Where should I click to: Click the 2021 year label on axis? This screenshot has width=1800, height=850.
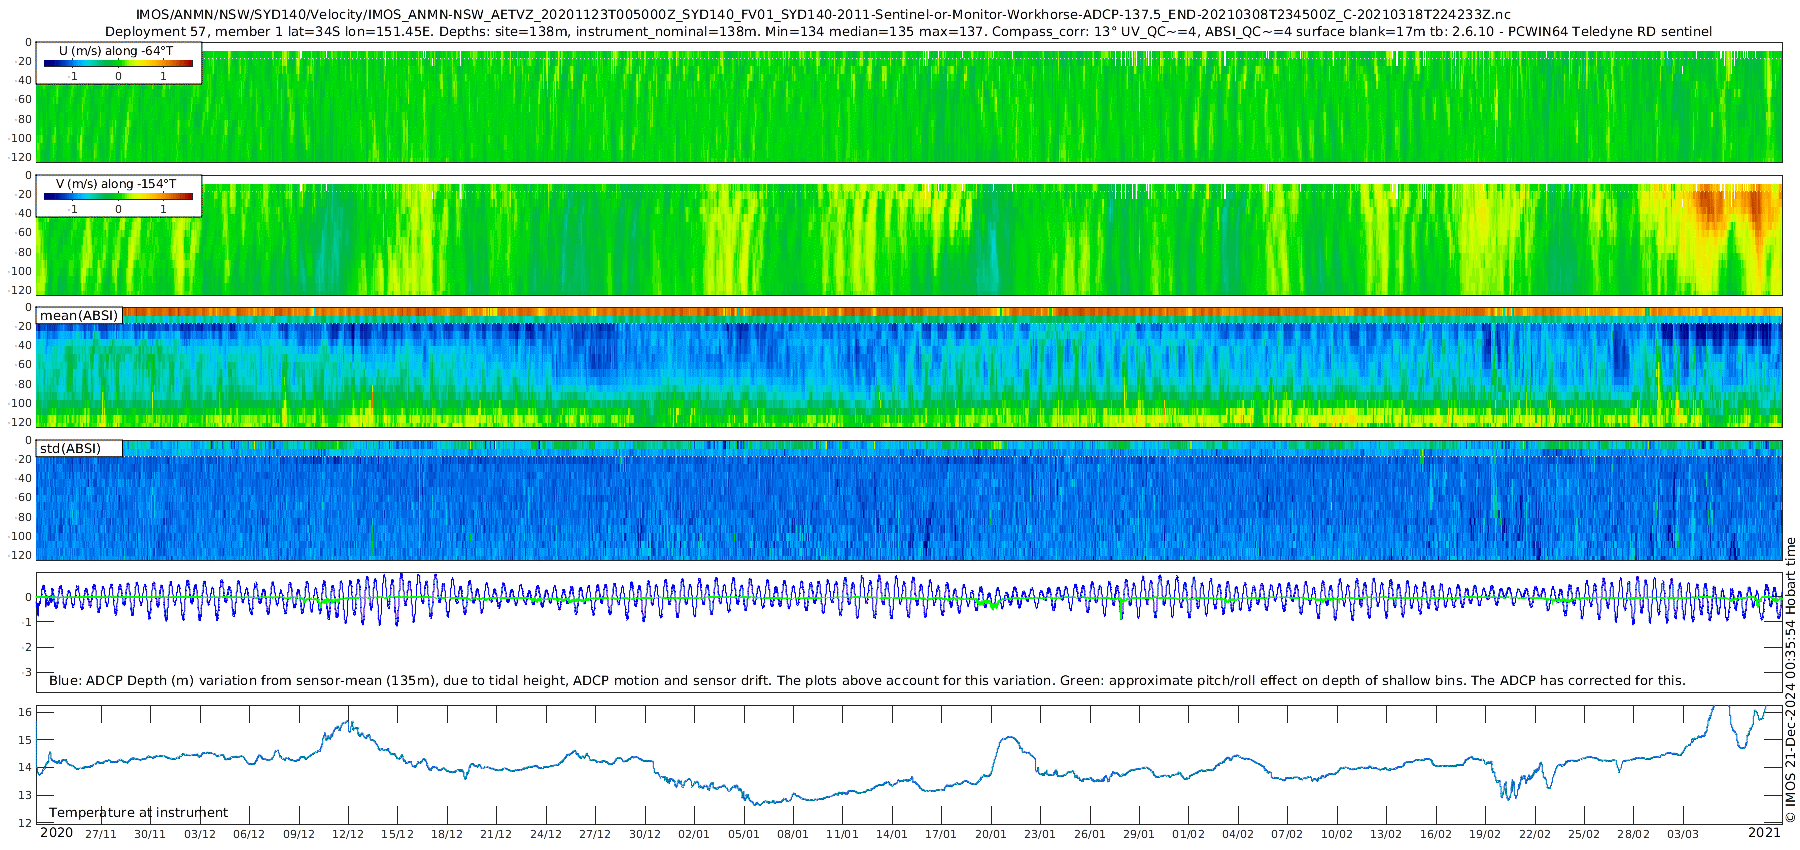click(1764, 833)
